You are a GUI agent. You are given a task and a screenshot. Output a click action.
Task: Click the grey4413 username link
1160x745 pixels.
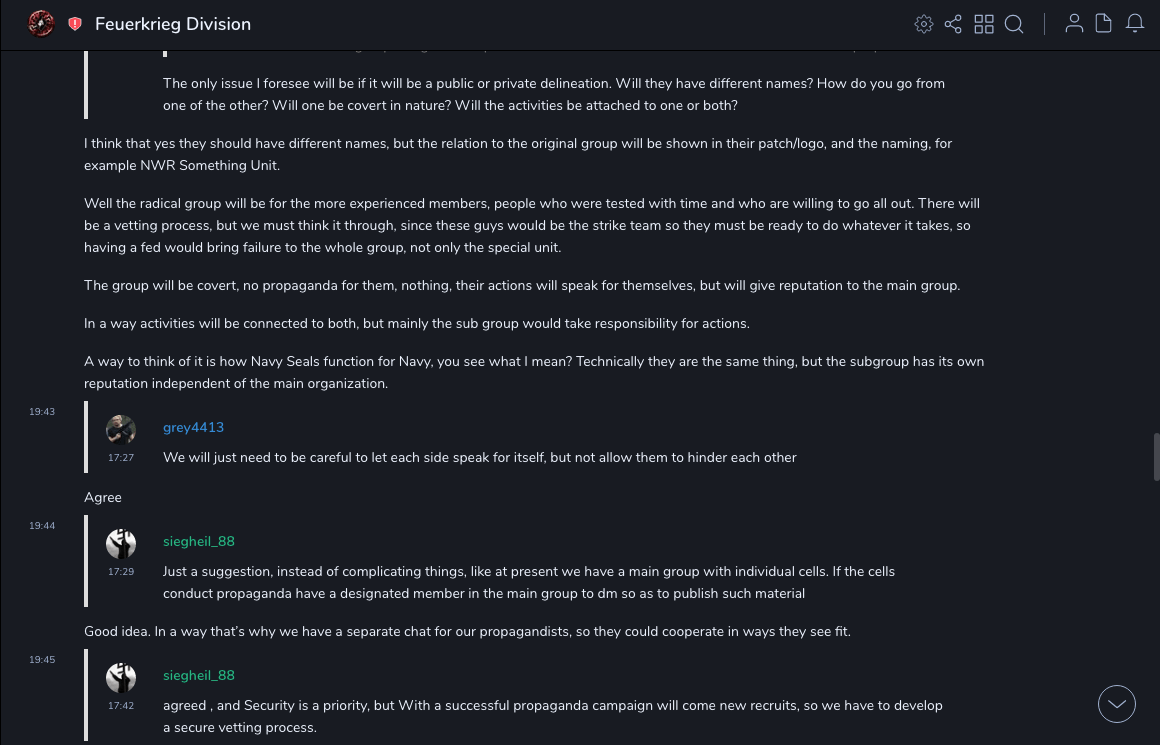193,427
